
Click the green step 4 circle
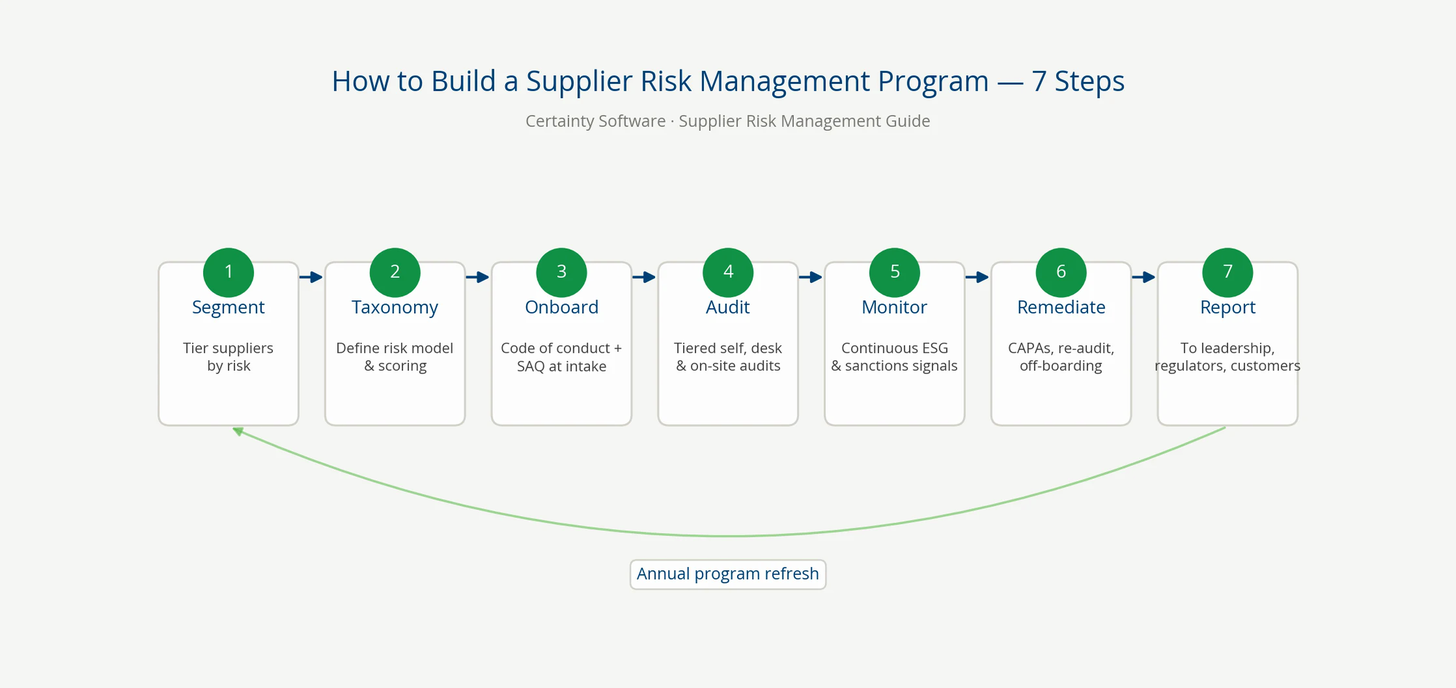(x=728, y=272)
